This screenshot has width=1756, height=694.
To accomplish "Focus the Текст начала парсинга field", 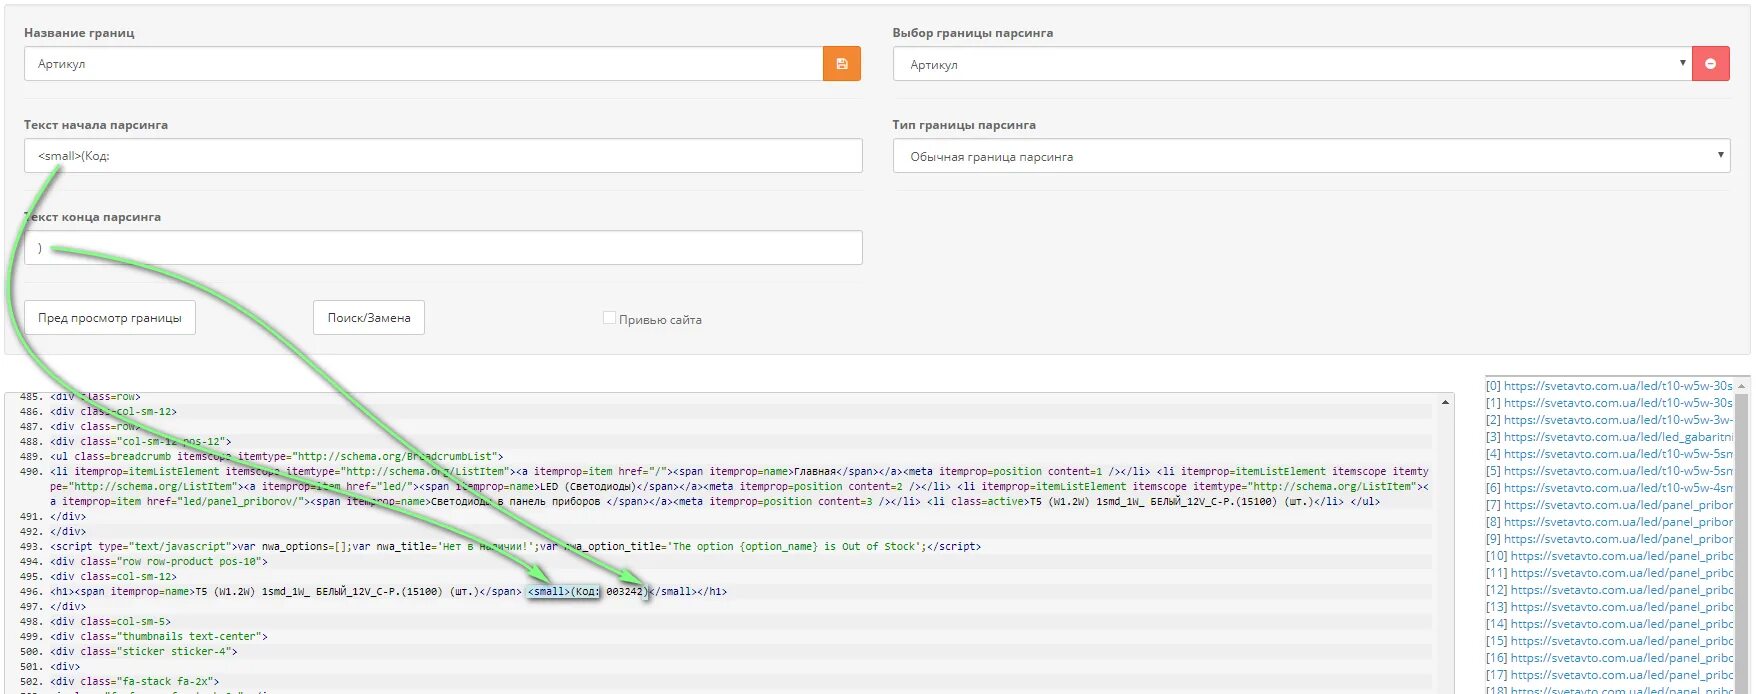I will coord(443,156).
